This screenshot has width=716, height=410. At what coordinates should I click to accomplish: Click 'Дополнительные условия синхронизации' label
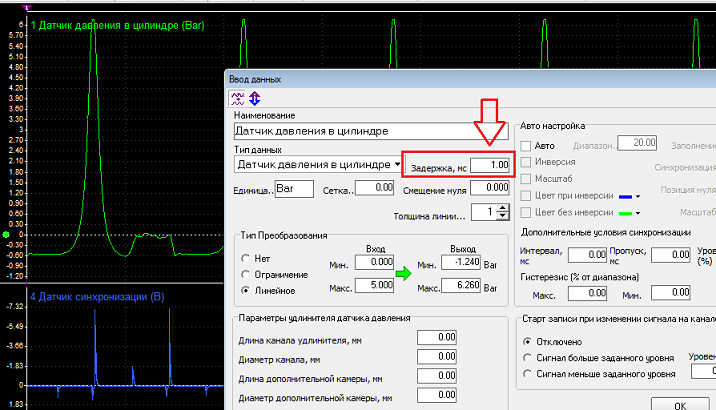(605, 232)
